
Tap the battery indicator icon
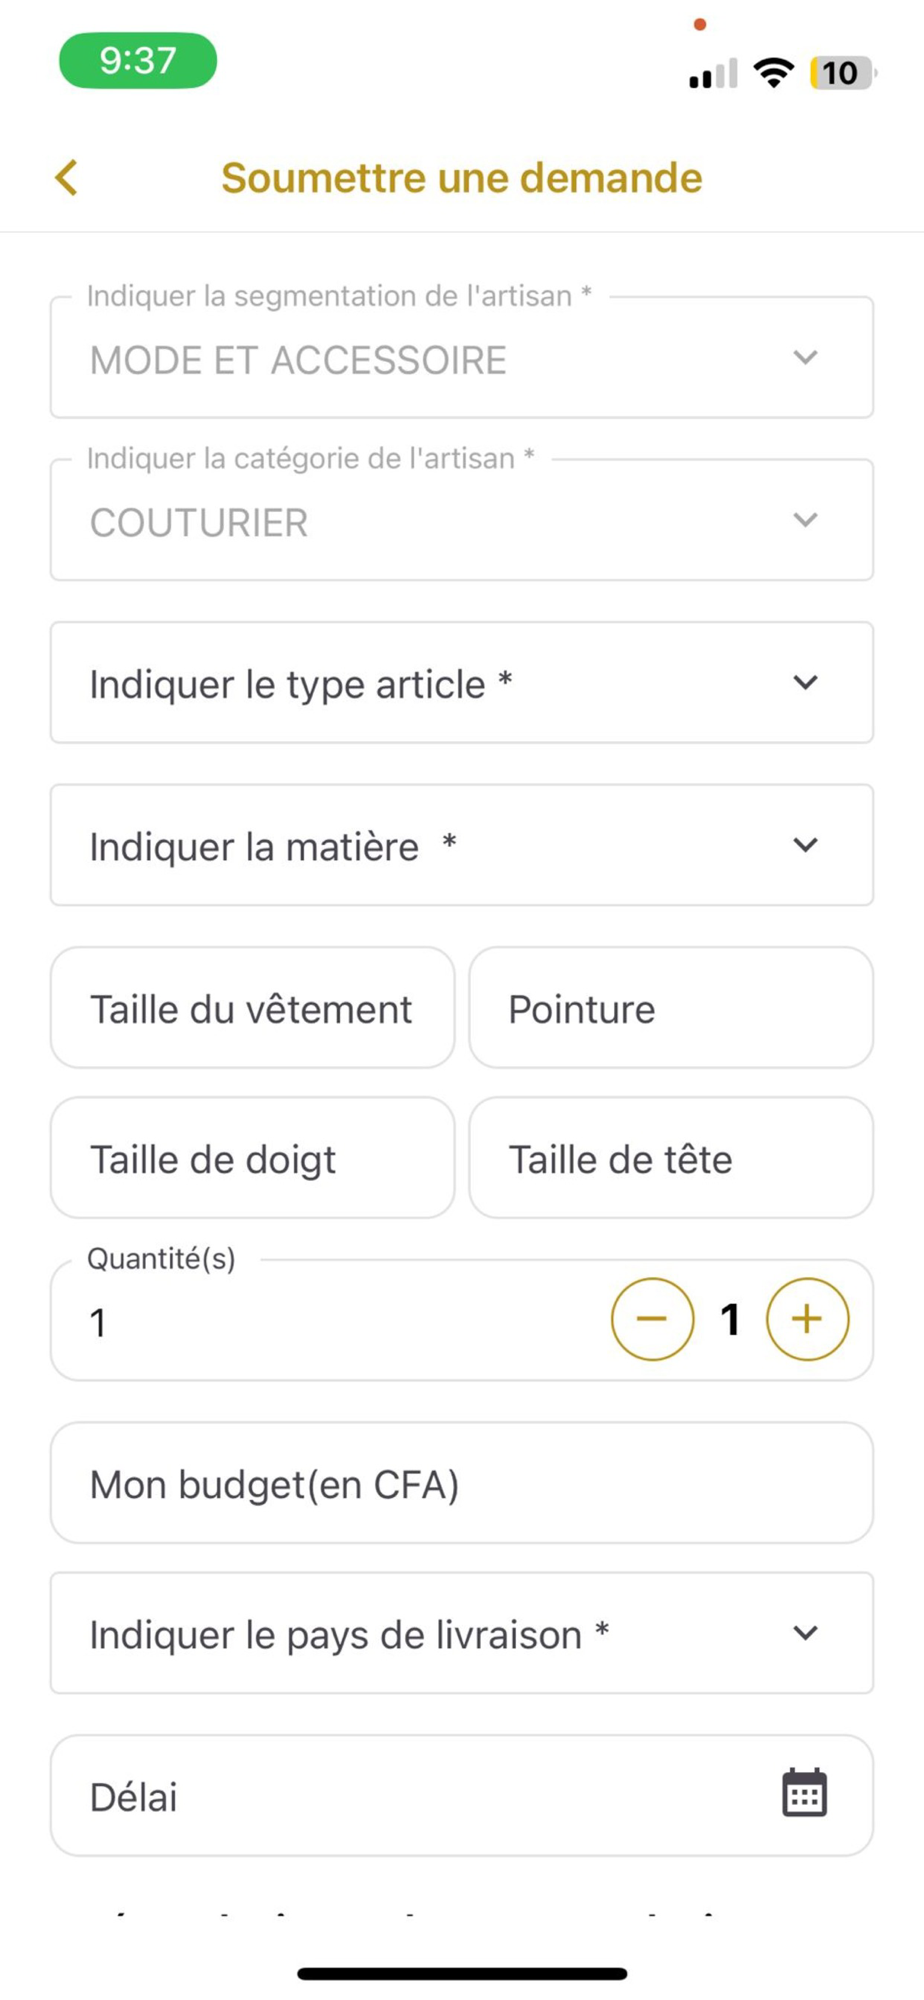[841, 73]
